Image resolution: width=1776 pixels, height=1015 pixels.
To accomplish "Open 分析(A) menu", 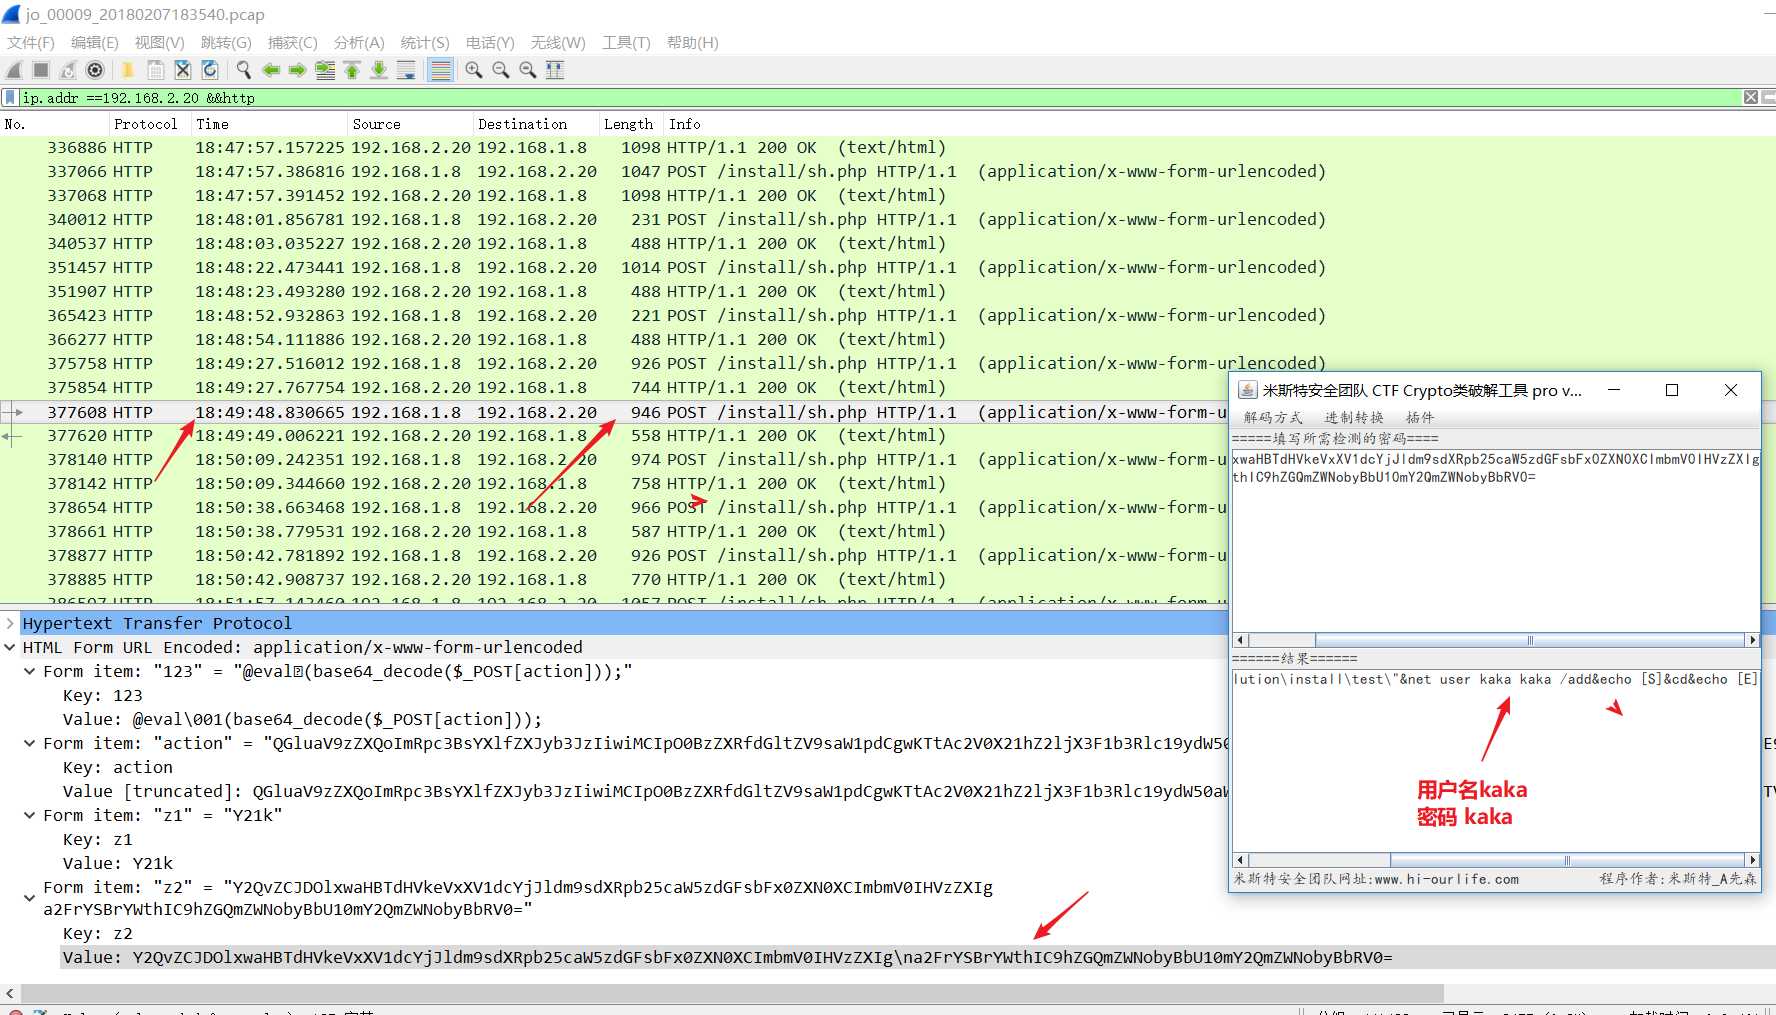I will [359, 43].
